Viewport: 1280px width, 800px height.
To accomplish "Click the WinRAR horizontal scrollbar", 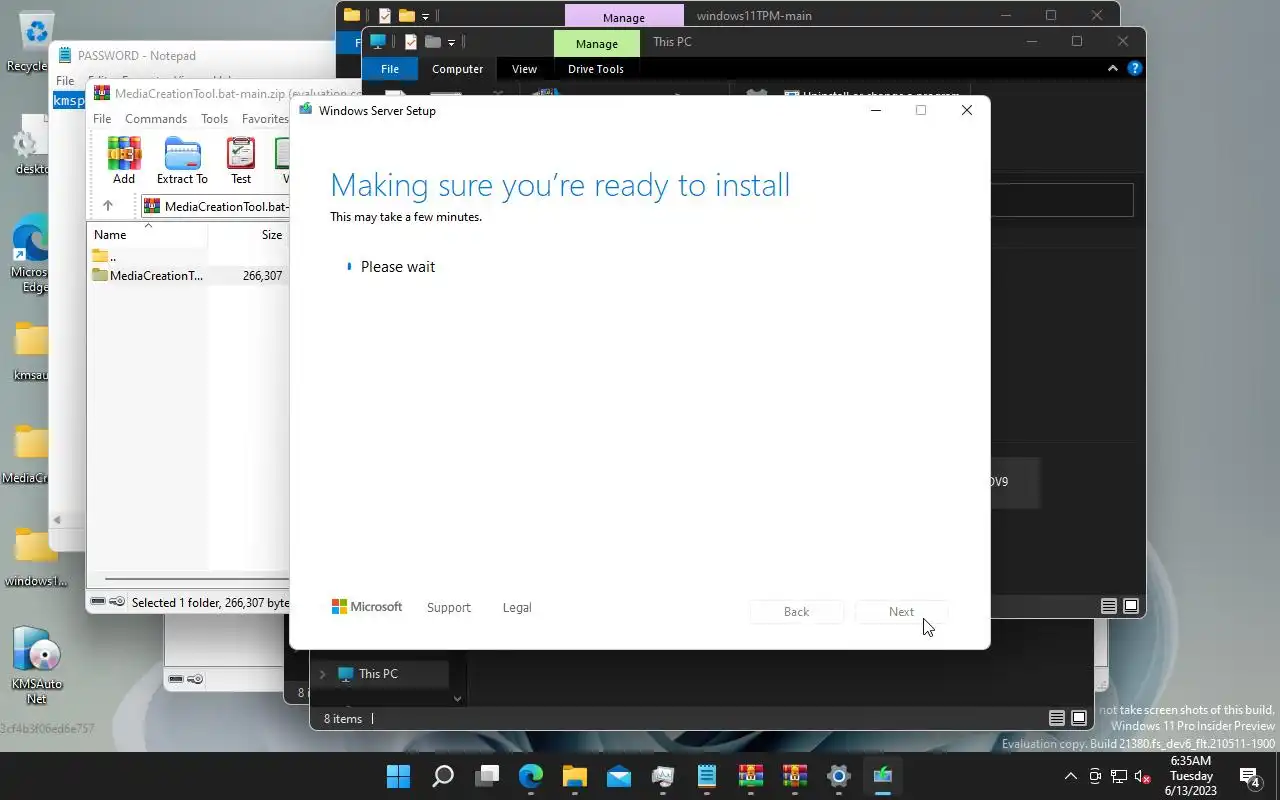I will [x=196, y=579].
